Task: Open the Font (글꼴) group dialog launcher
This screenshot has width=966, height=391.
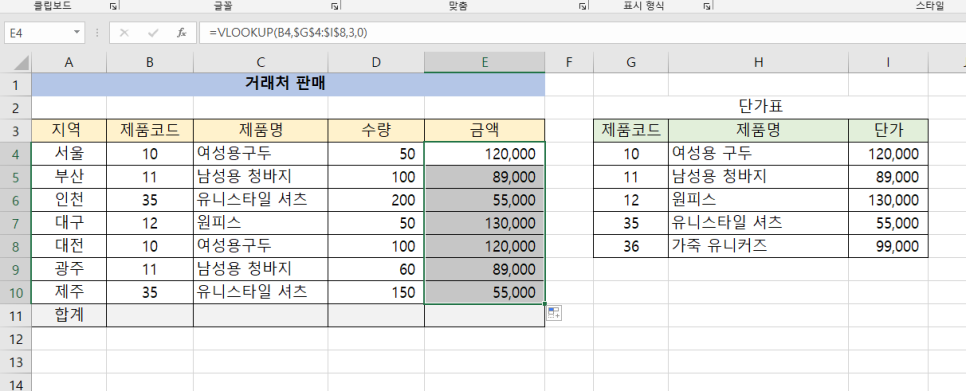Action: pyautogui.click(x=334, y=6)
